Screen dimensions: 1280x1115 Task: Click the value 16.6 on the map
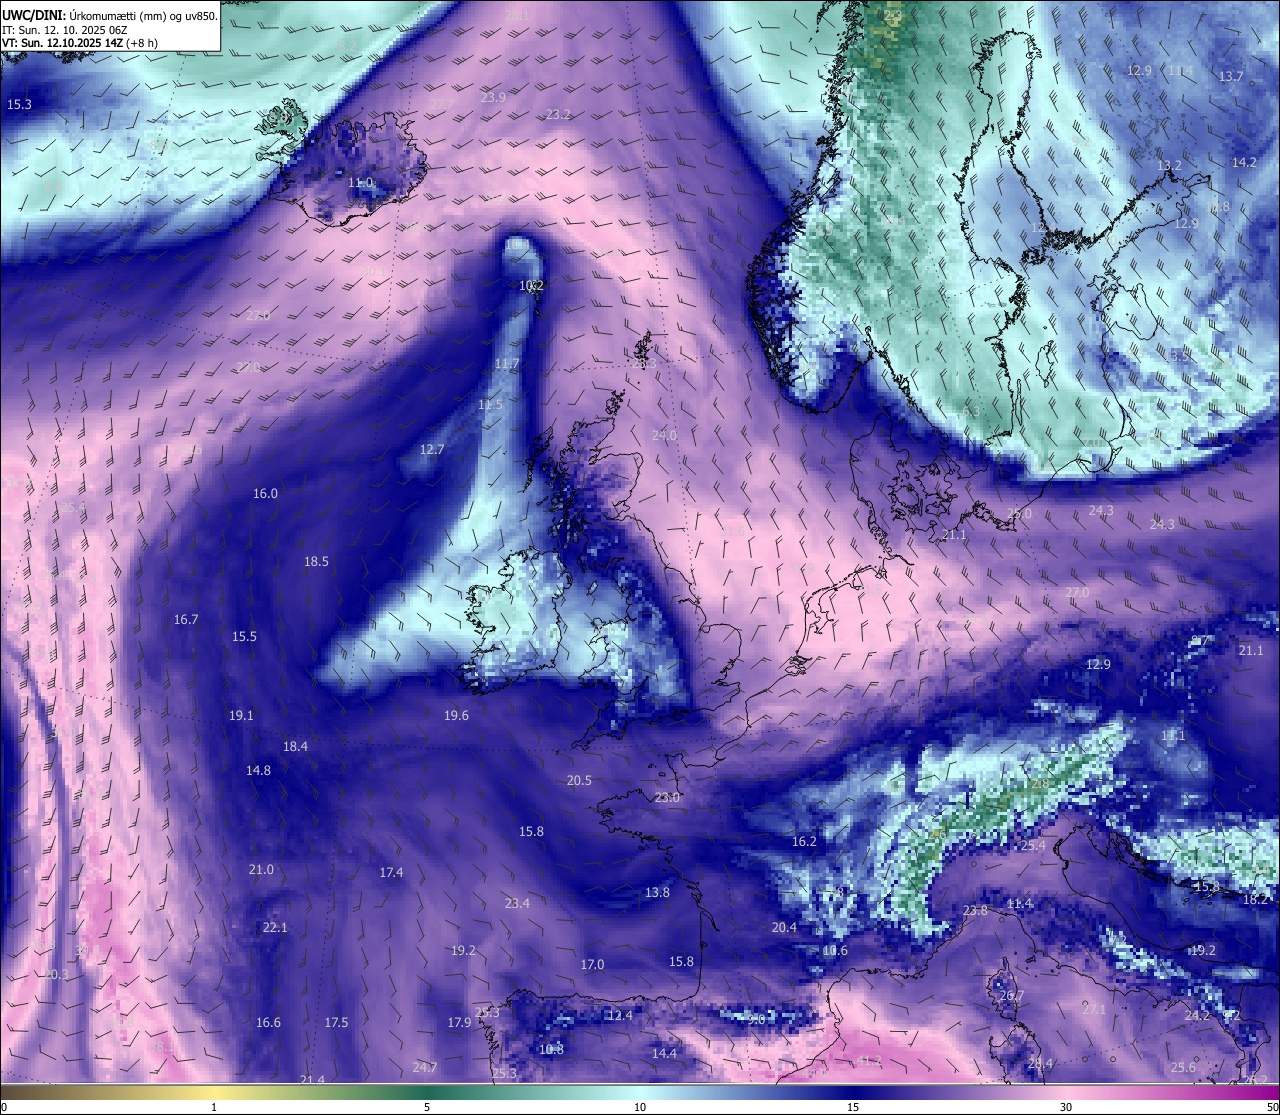pos(268,1022)
